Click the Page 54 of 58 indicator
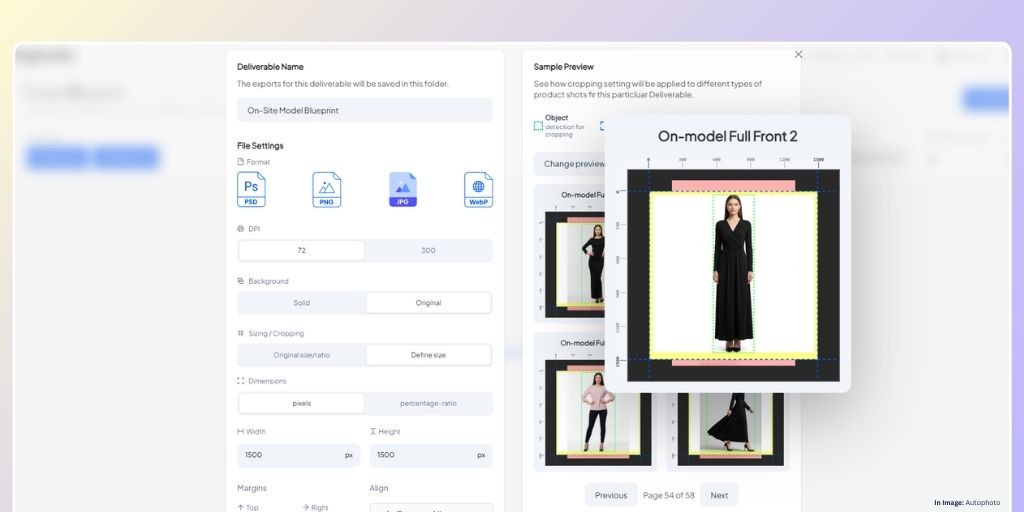 coord(668,495)
